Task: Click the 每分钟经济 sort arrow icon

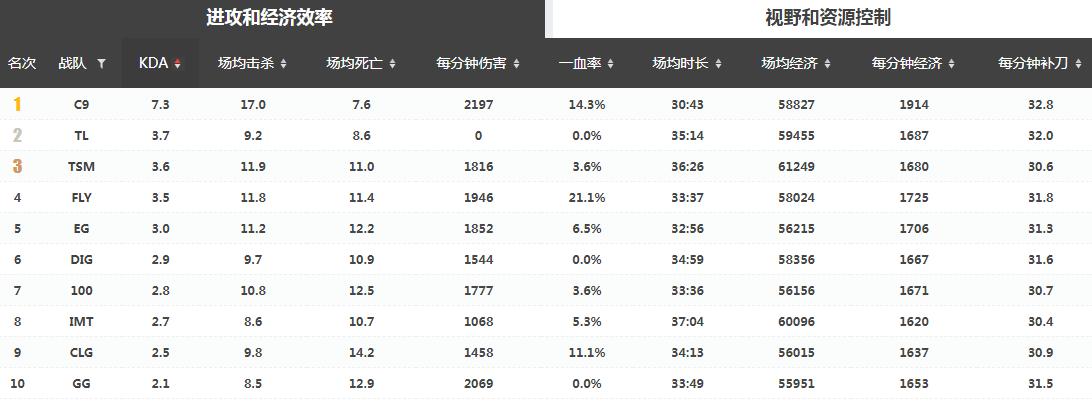Action: (951, 64)
